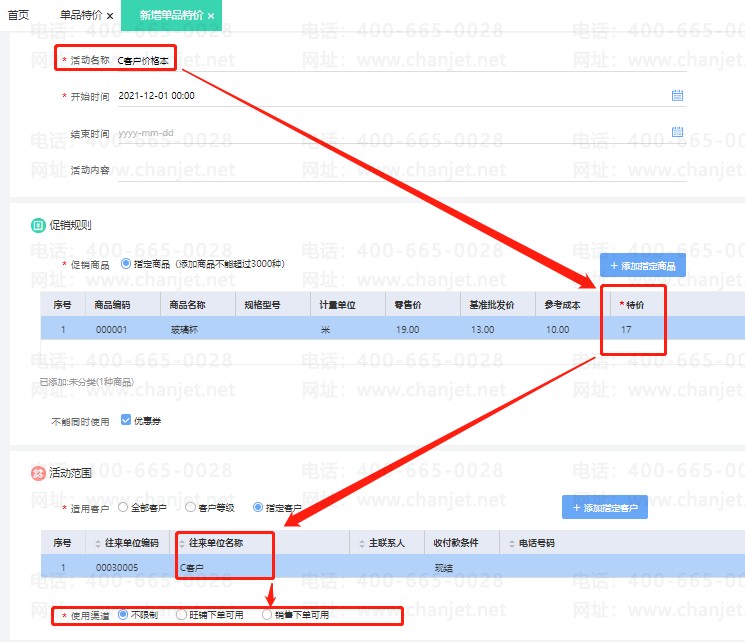Click product code 000001 cell
This screenshot has height=642, width=745.
click(112, 329)
